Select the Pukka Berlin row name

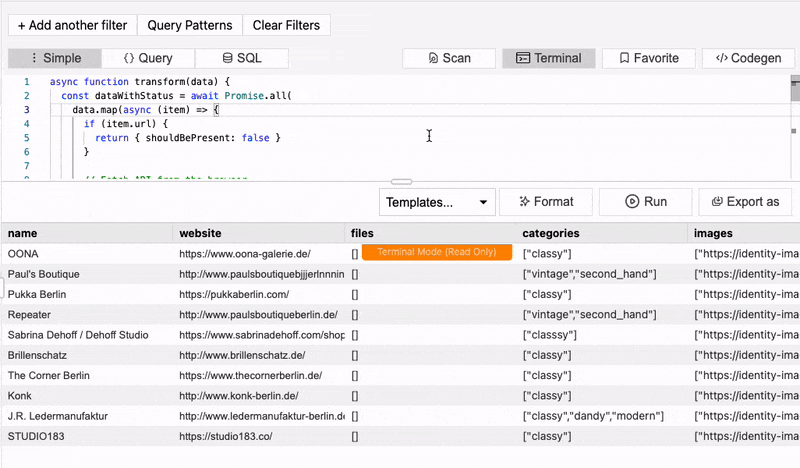[87, 294]
